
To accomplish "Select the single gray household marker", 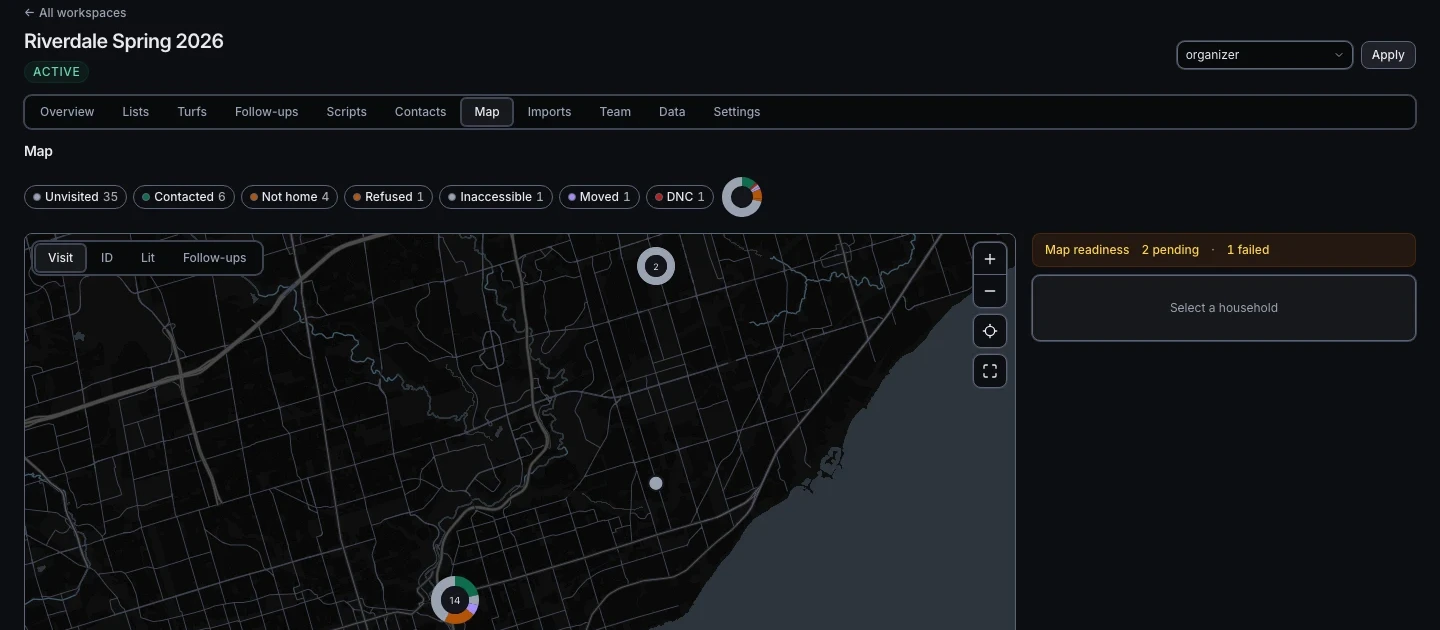I will pyautogui.click(x=656, y=483).
